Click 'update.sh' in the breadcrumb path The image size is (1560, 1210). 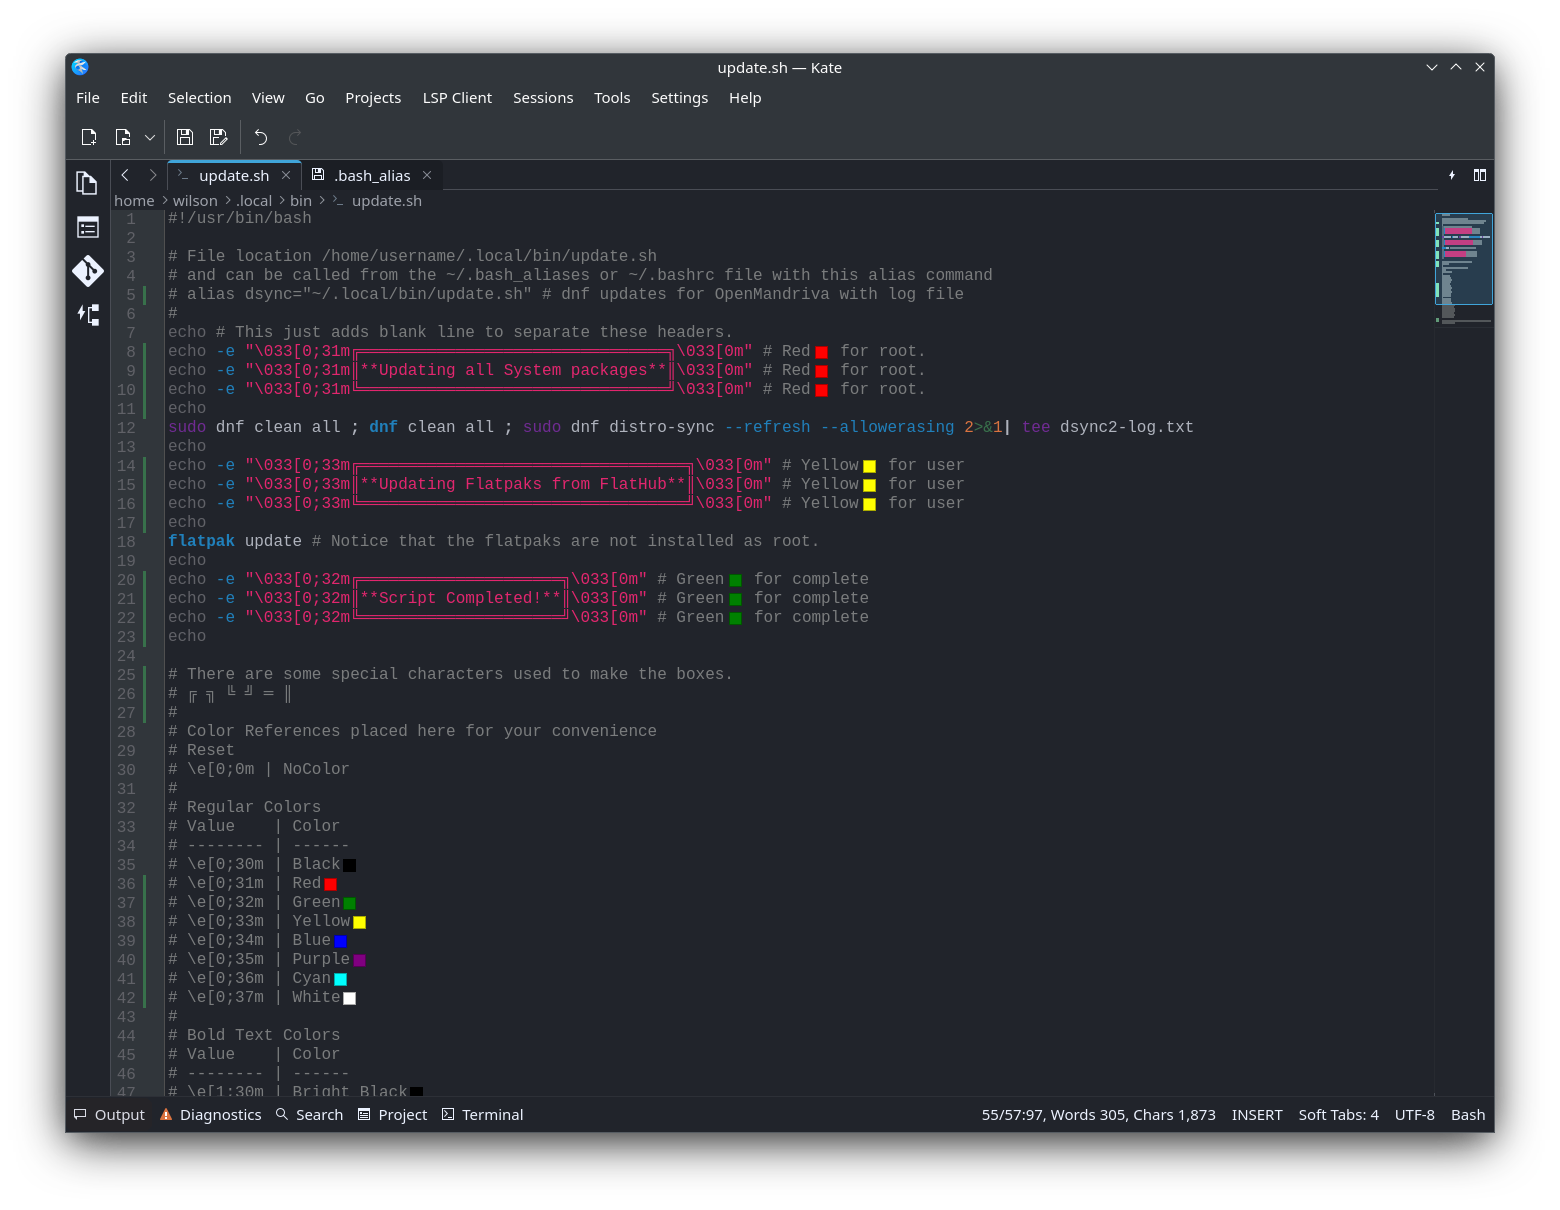(x=387, y=201)
